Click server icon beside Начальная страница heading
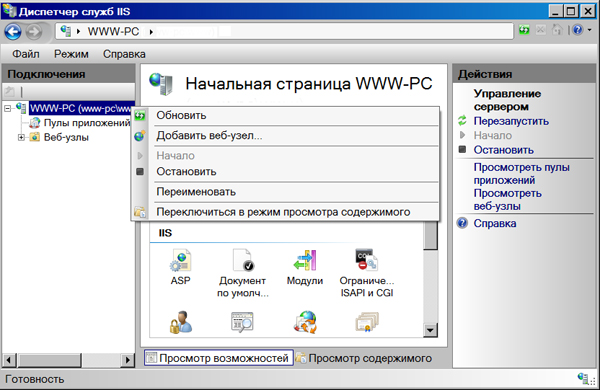Screen dimensions: 600x390 161,83
